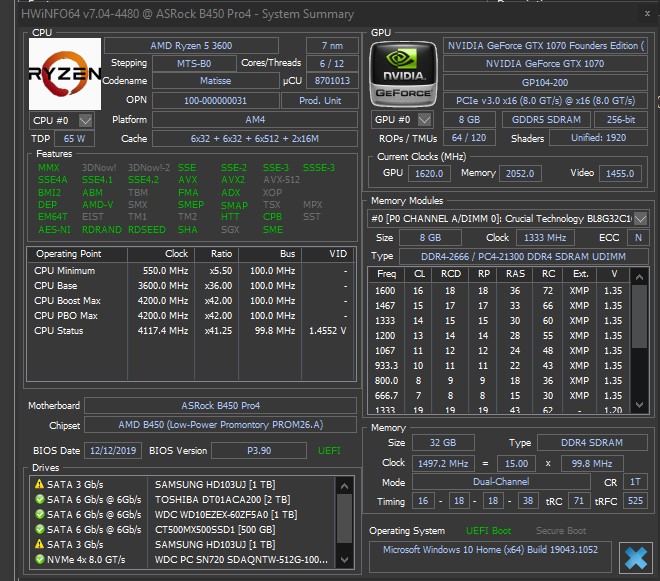
Task: Click the blue X close icon at bottom
Action: pyautogui.click(x=636, y=558)
